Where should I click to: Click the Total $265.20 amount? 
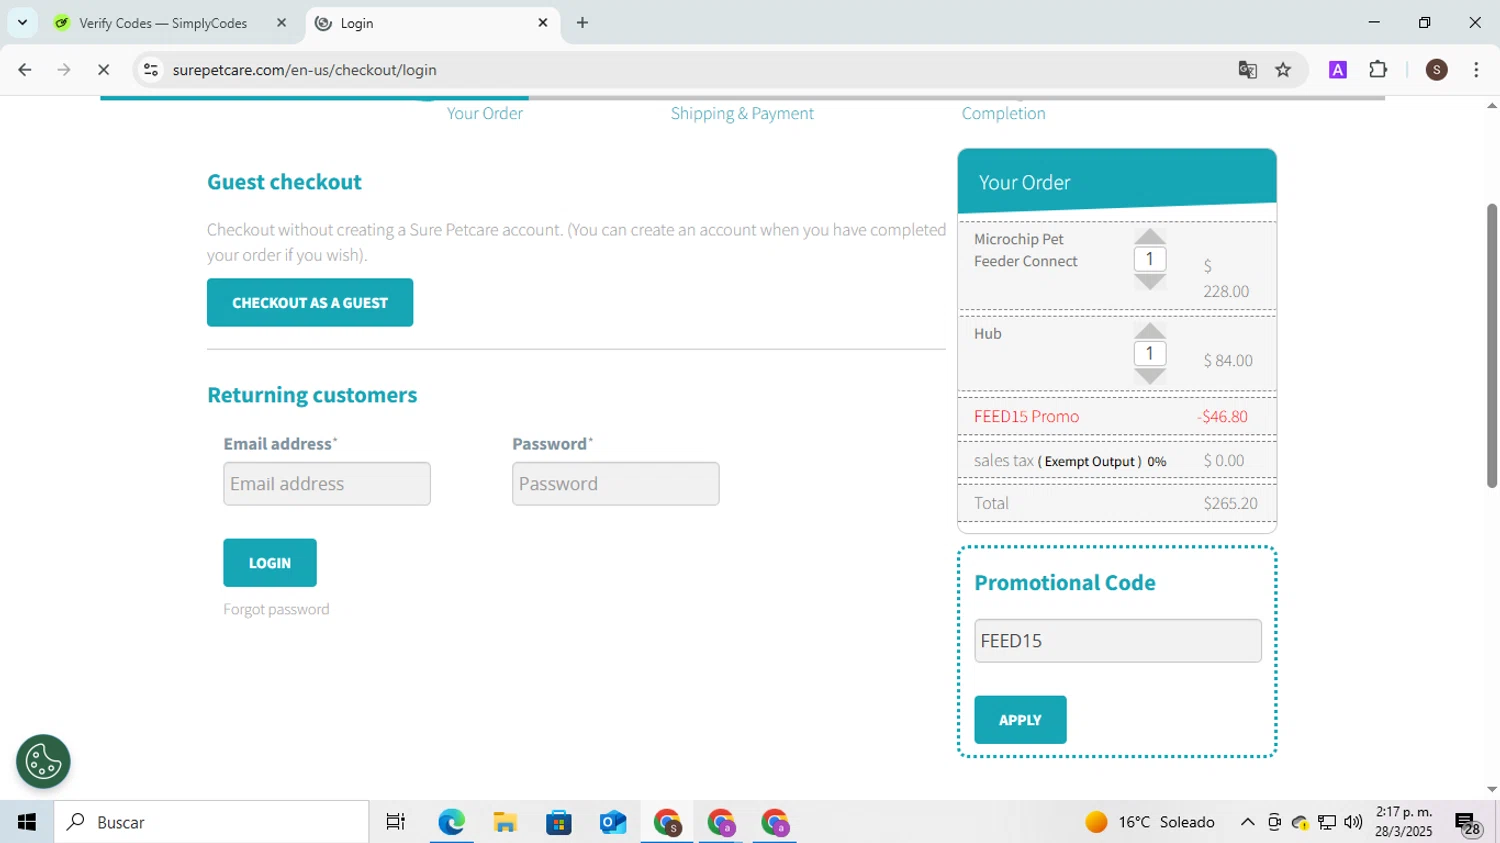(1230, 503)
